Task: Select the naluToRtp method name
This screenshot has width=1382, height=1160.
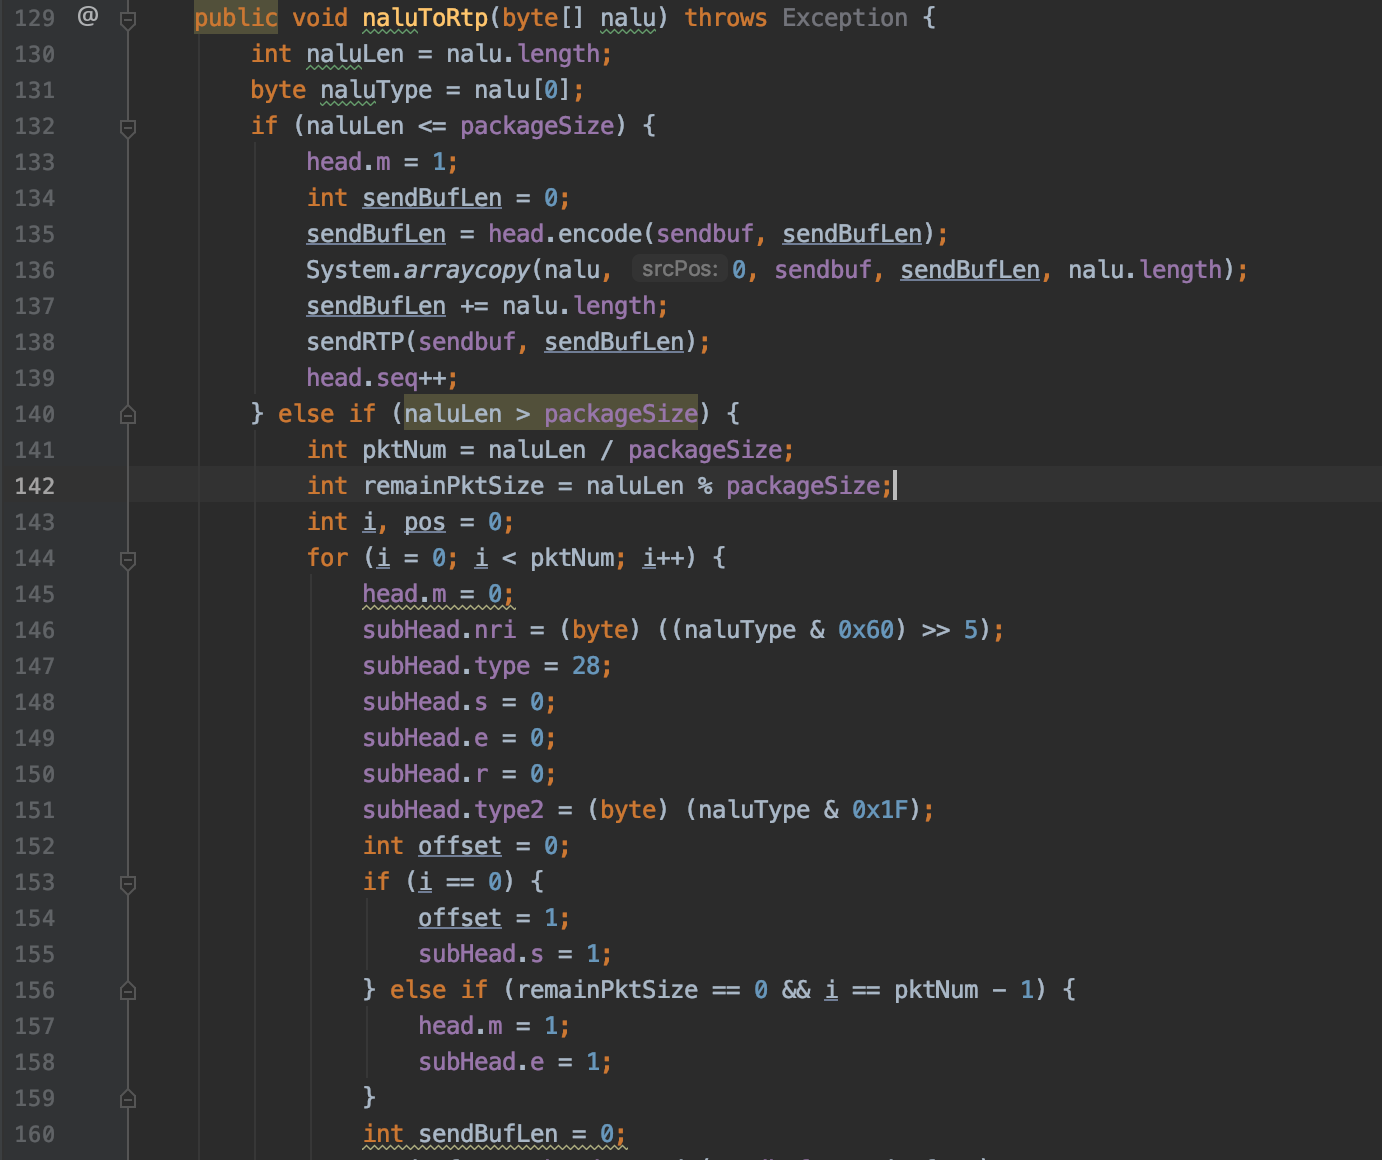Action: [x=427, y=17]
